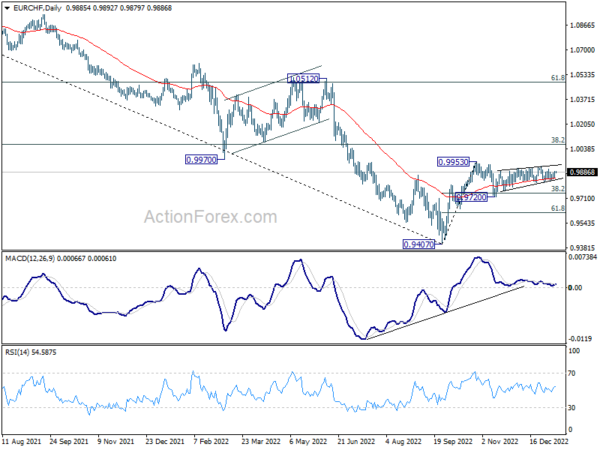Click the 0.93815 price axis value

point(582,248)
